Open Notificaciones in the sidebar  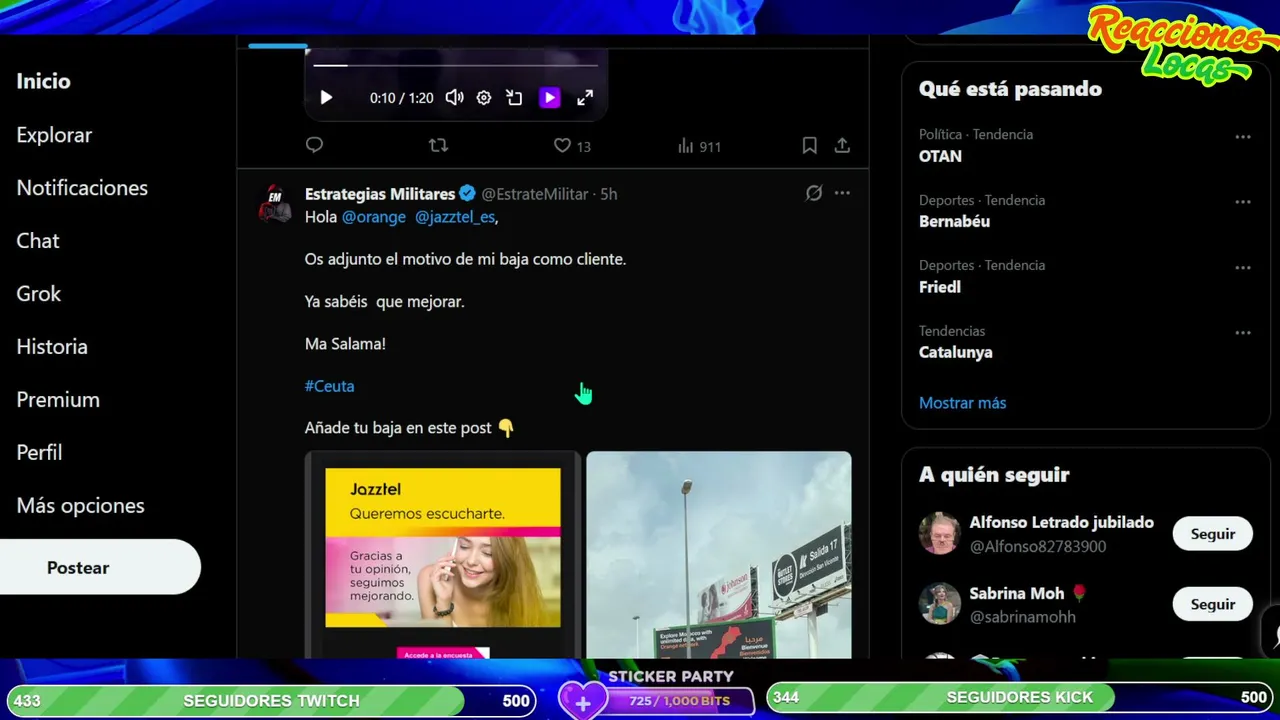[x=82, y=188]
